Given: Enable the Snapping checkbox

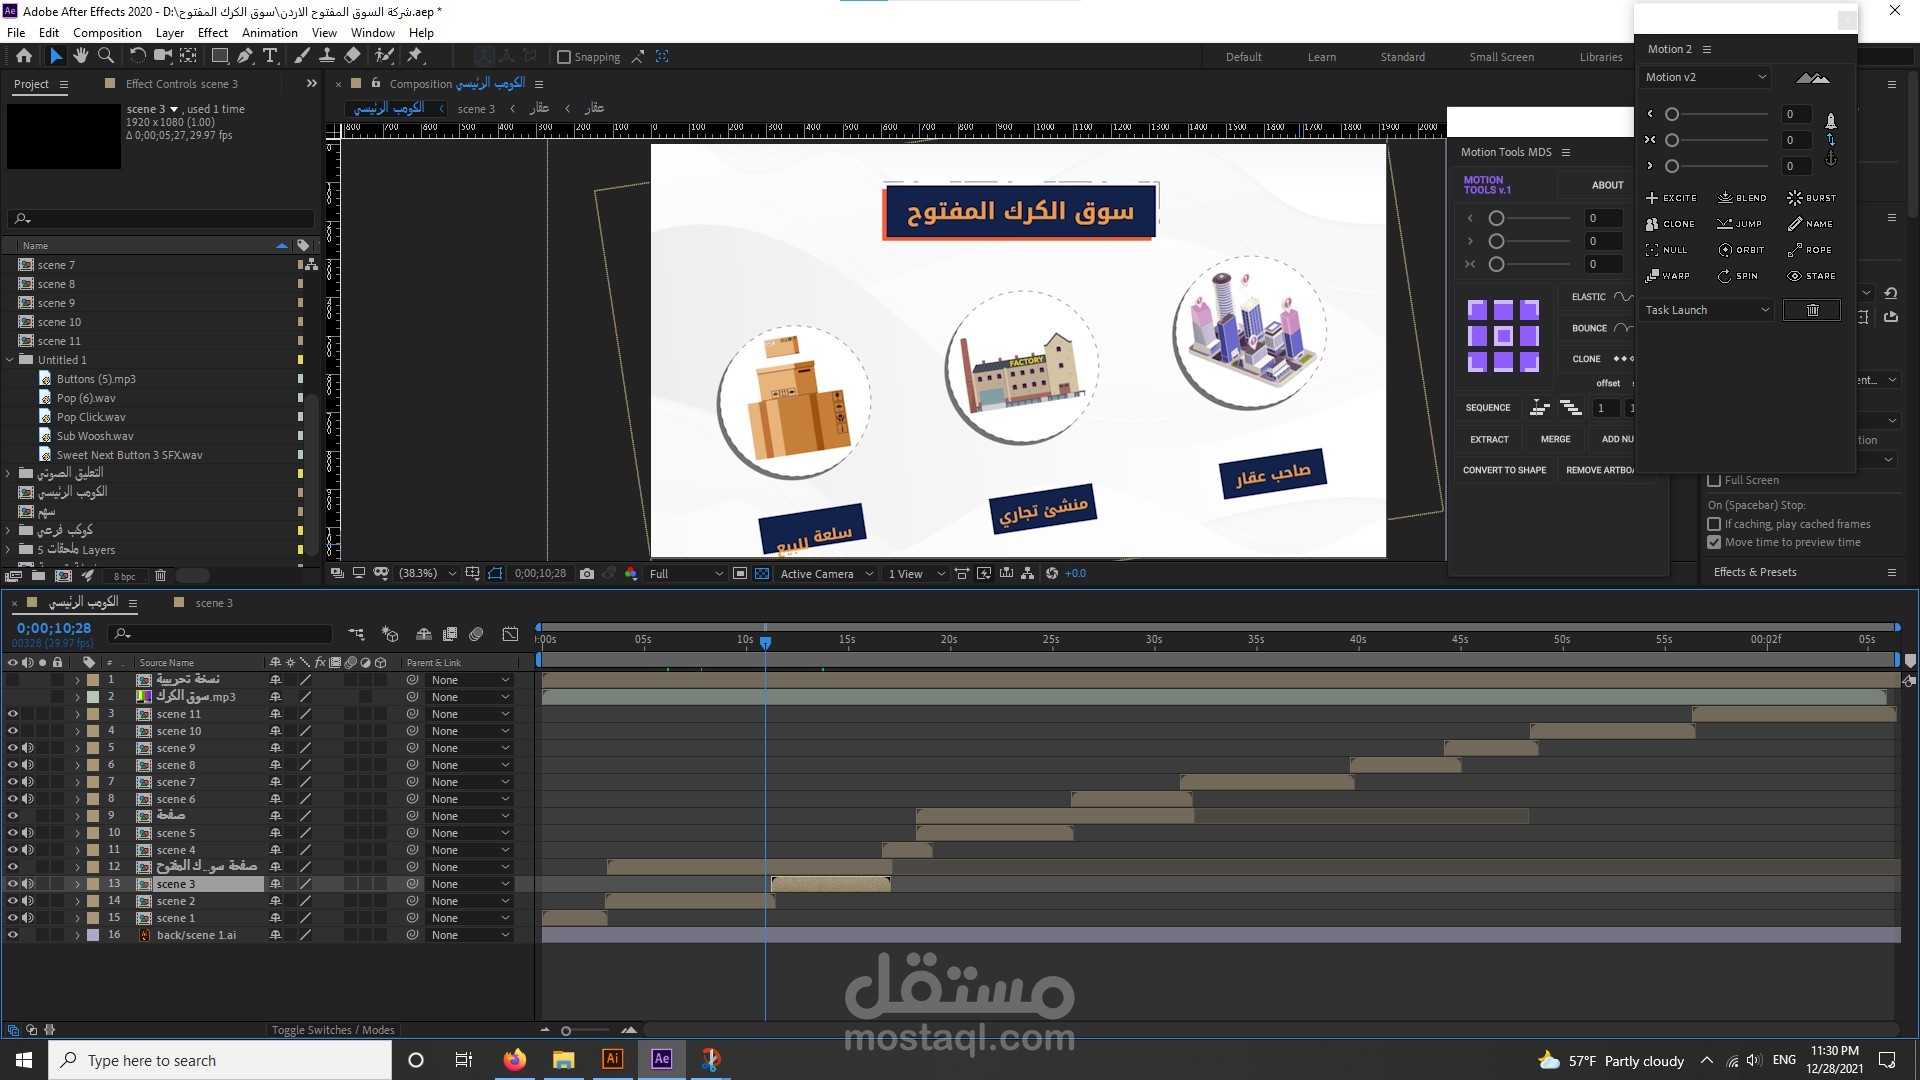Looking at the screenshot, I should click(x=564, y=57).
